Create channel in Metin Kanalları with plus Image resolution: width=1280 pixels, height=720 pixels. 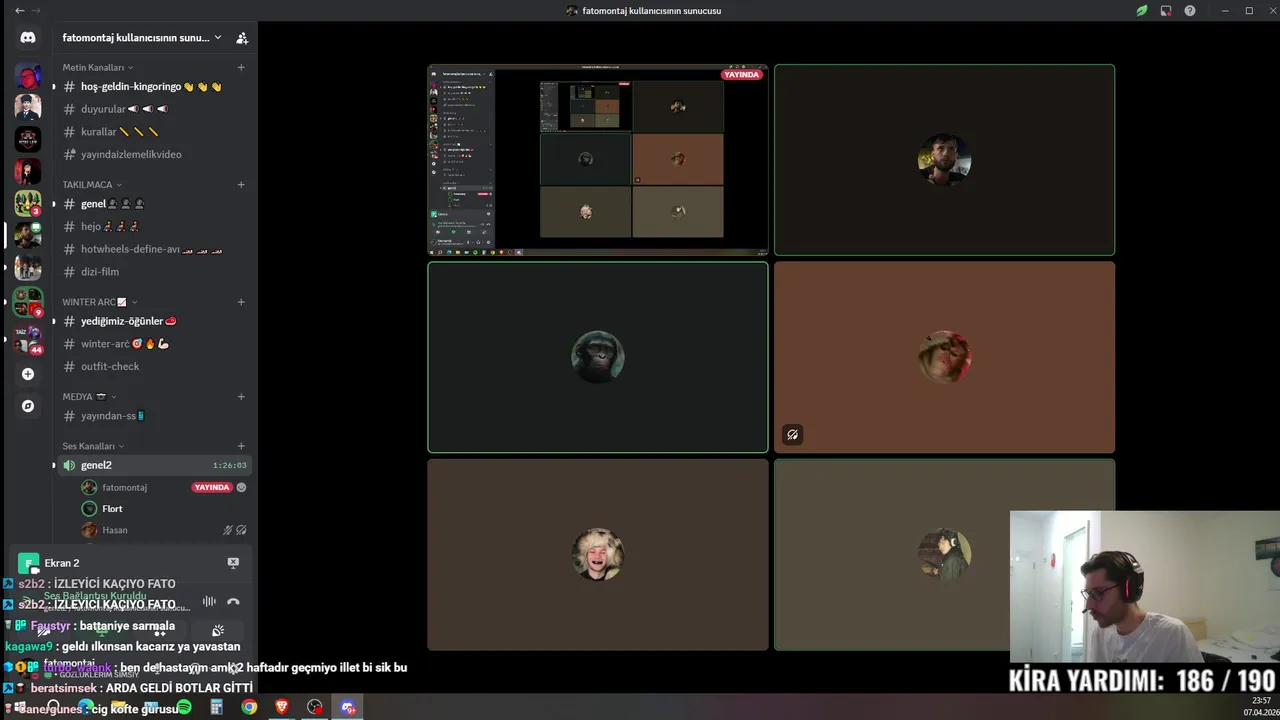tap(241, 67)
